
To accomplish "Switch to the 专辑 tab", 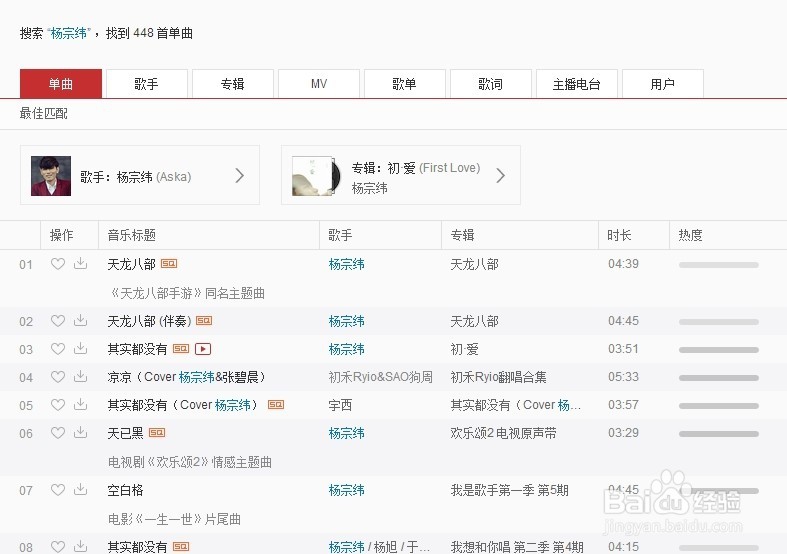I will [233, 84].
